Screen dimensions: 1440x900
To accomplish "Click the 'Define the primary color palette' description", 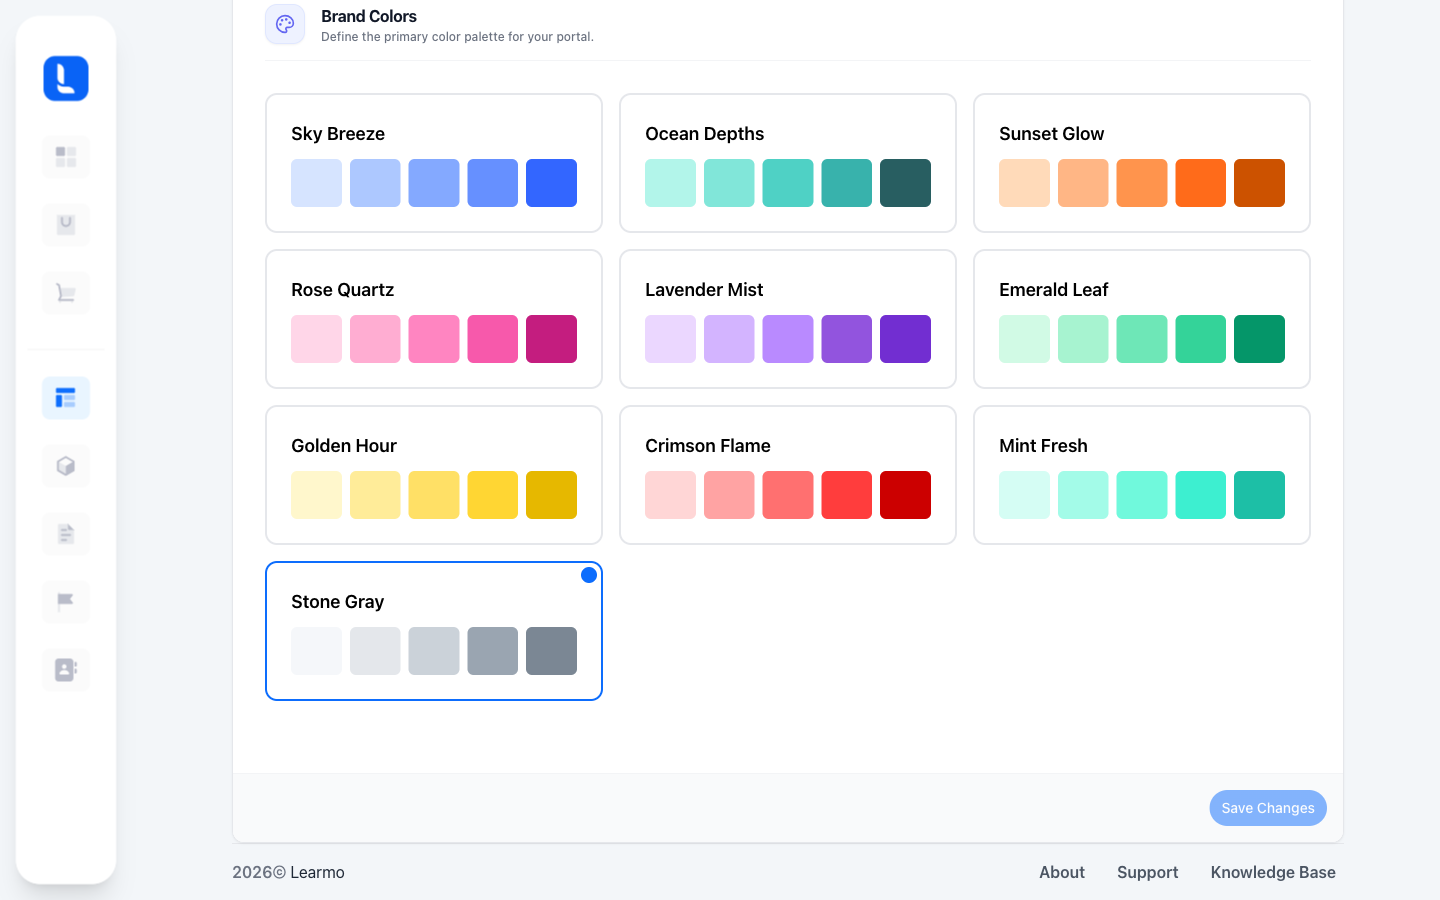I will 457,37.
